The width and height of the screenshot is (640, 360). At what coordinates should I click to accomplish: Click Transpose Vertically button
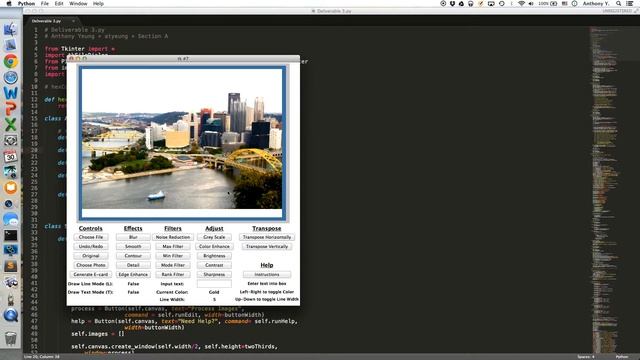[x=267, y=247]
